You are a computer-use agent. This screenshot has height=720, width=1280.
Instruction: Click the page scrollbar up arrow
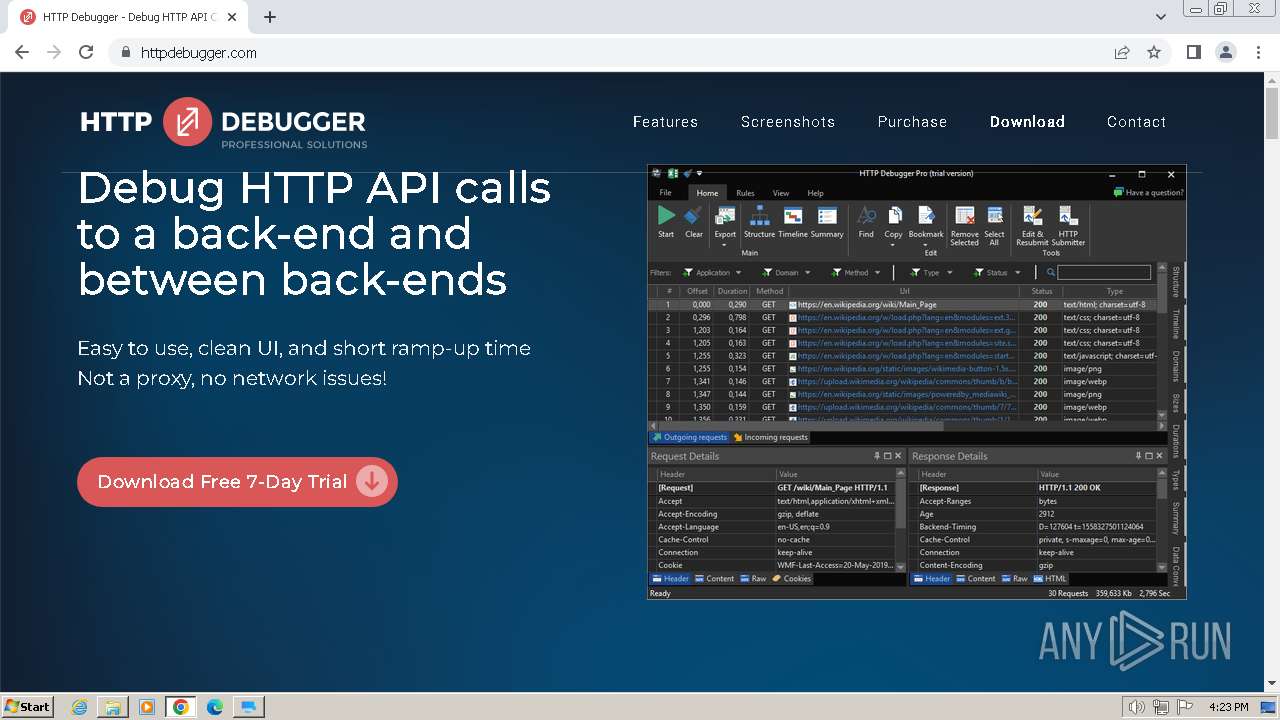1271,80
